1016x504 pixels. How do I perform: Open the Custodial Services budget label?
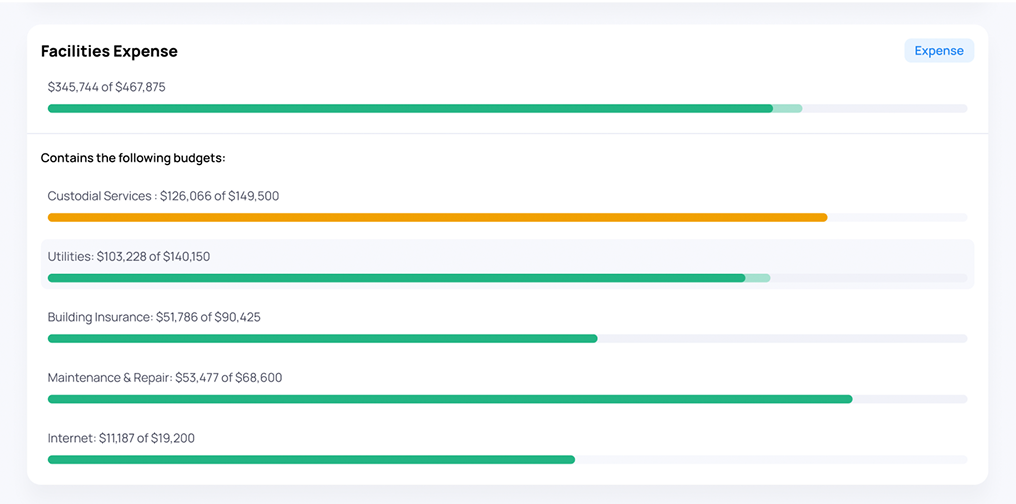[x=163, y=196]
